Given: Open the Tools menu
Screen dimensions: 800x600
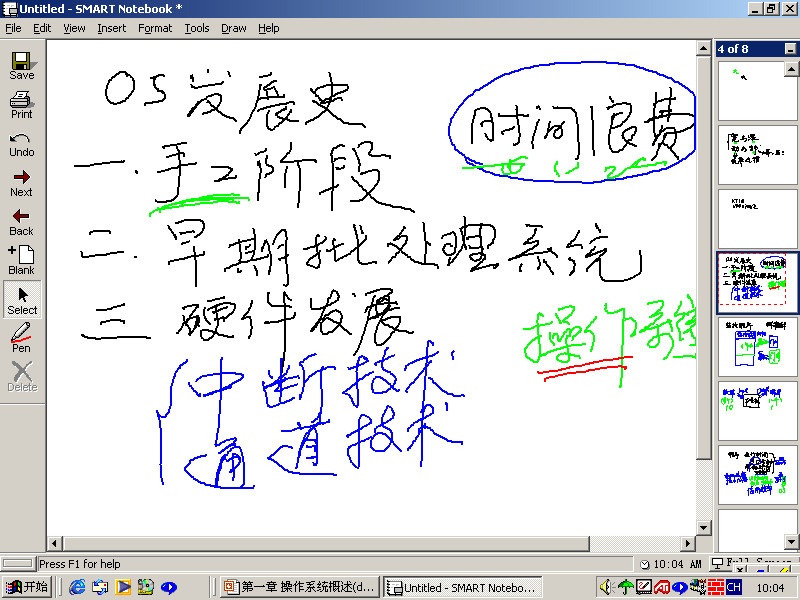Looking at the screenshot, I should click(197, 28).
